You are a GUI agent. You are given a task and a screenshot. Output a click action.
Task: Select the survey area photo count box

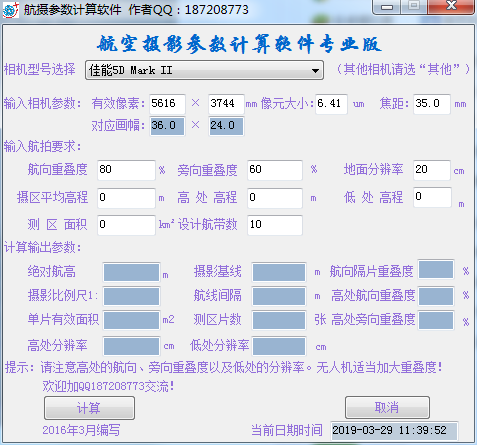tap(279, 320)
